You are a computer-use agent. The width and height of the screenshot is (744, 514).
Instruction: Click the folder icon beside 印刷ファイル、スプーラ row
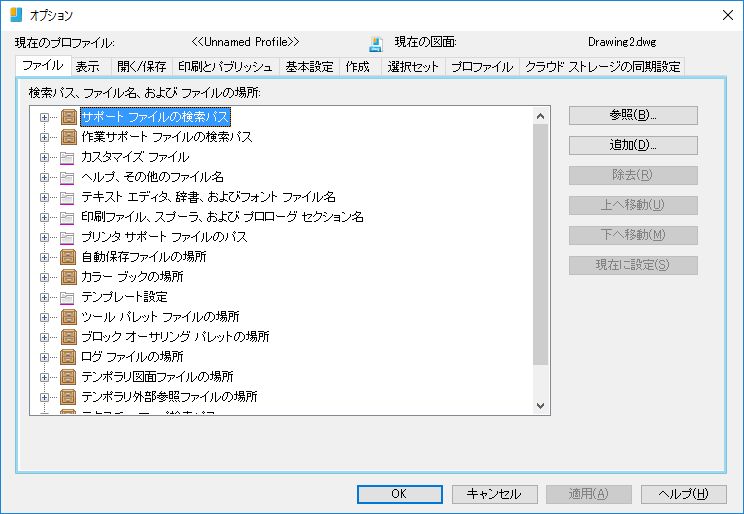67,217
